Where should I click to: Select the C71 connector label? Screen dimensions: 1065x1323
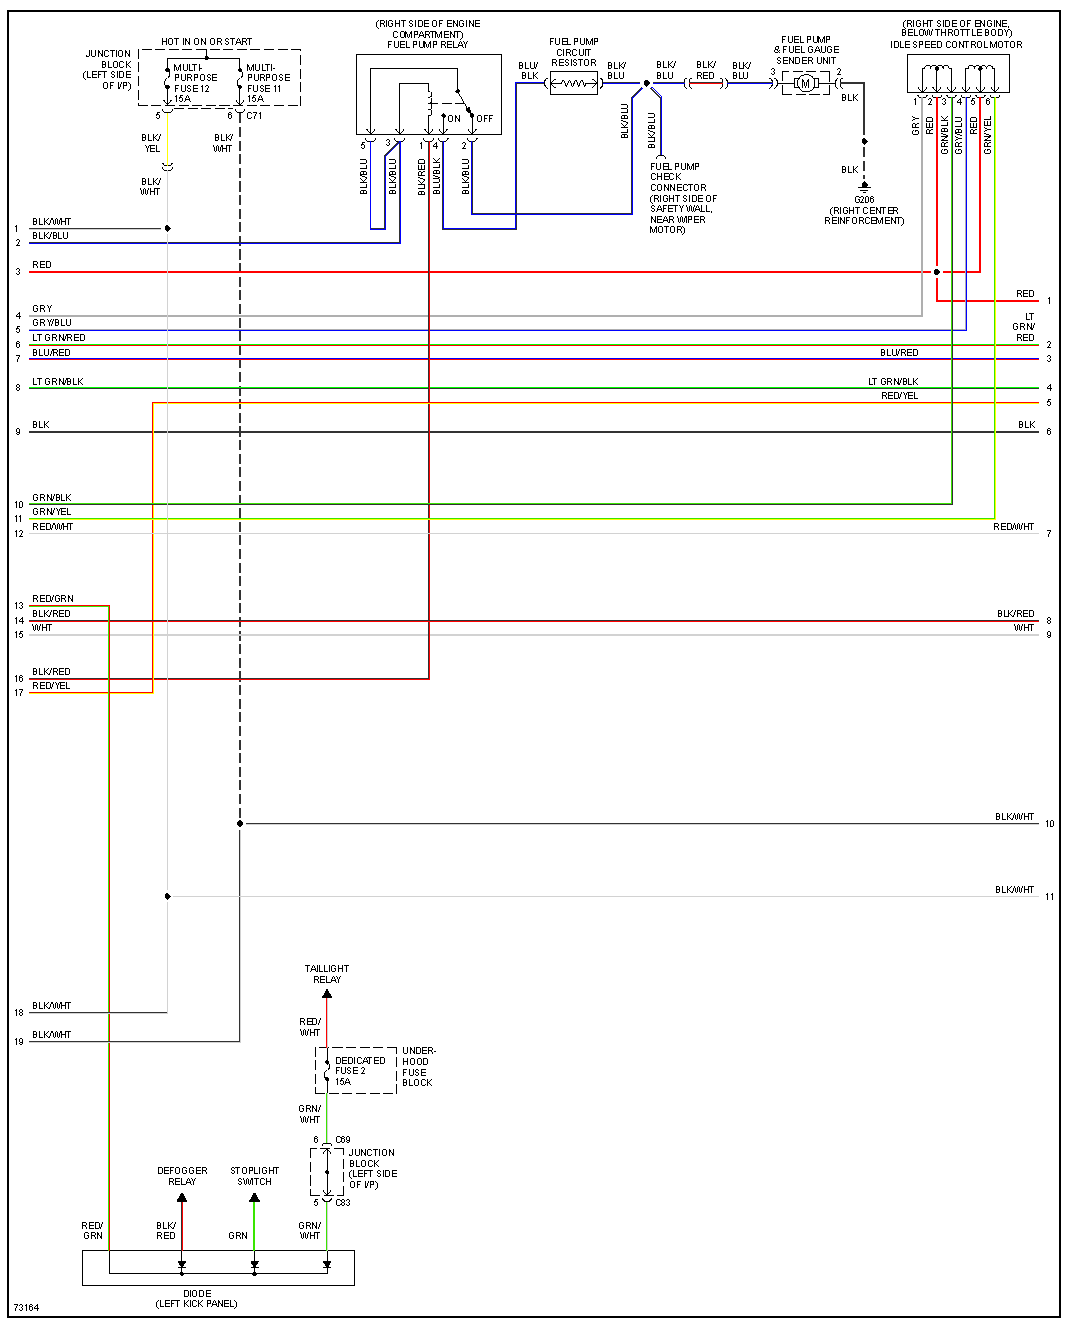[x=255, y=116]
